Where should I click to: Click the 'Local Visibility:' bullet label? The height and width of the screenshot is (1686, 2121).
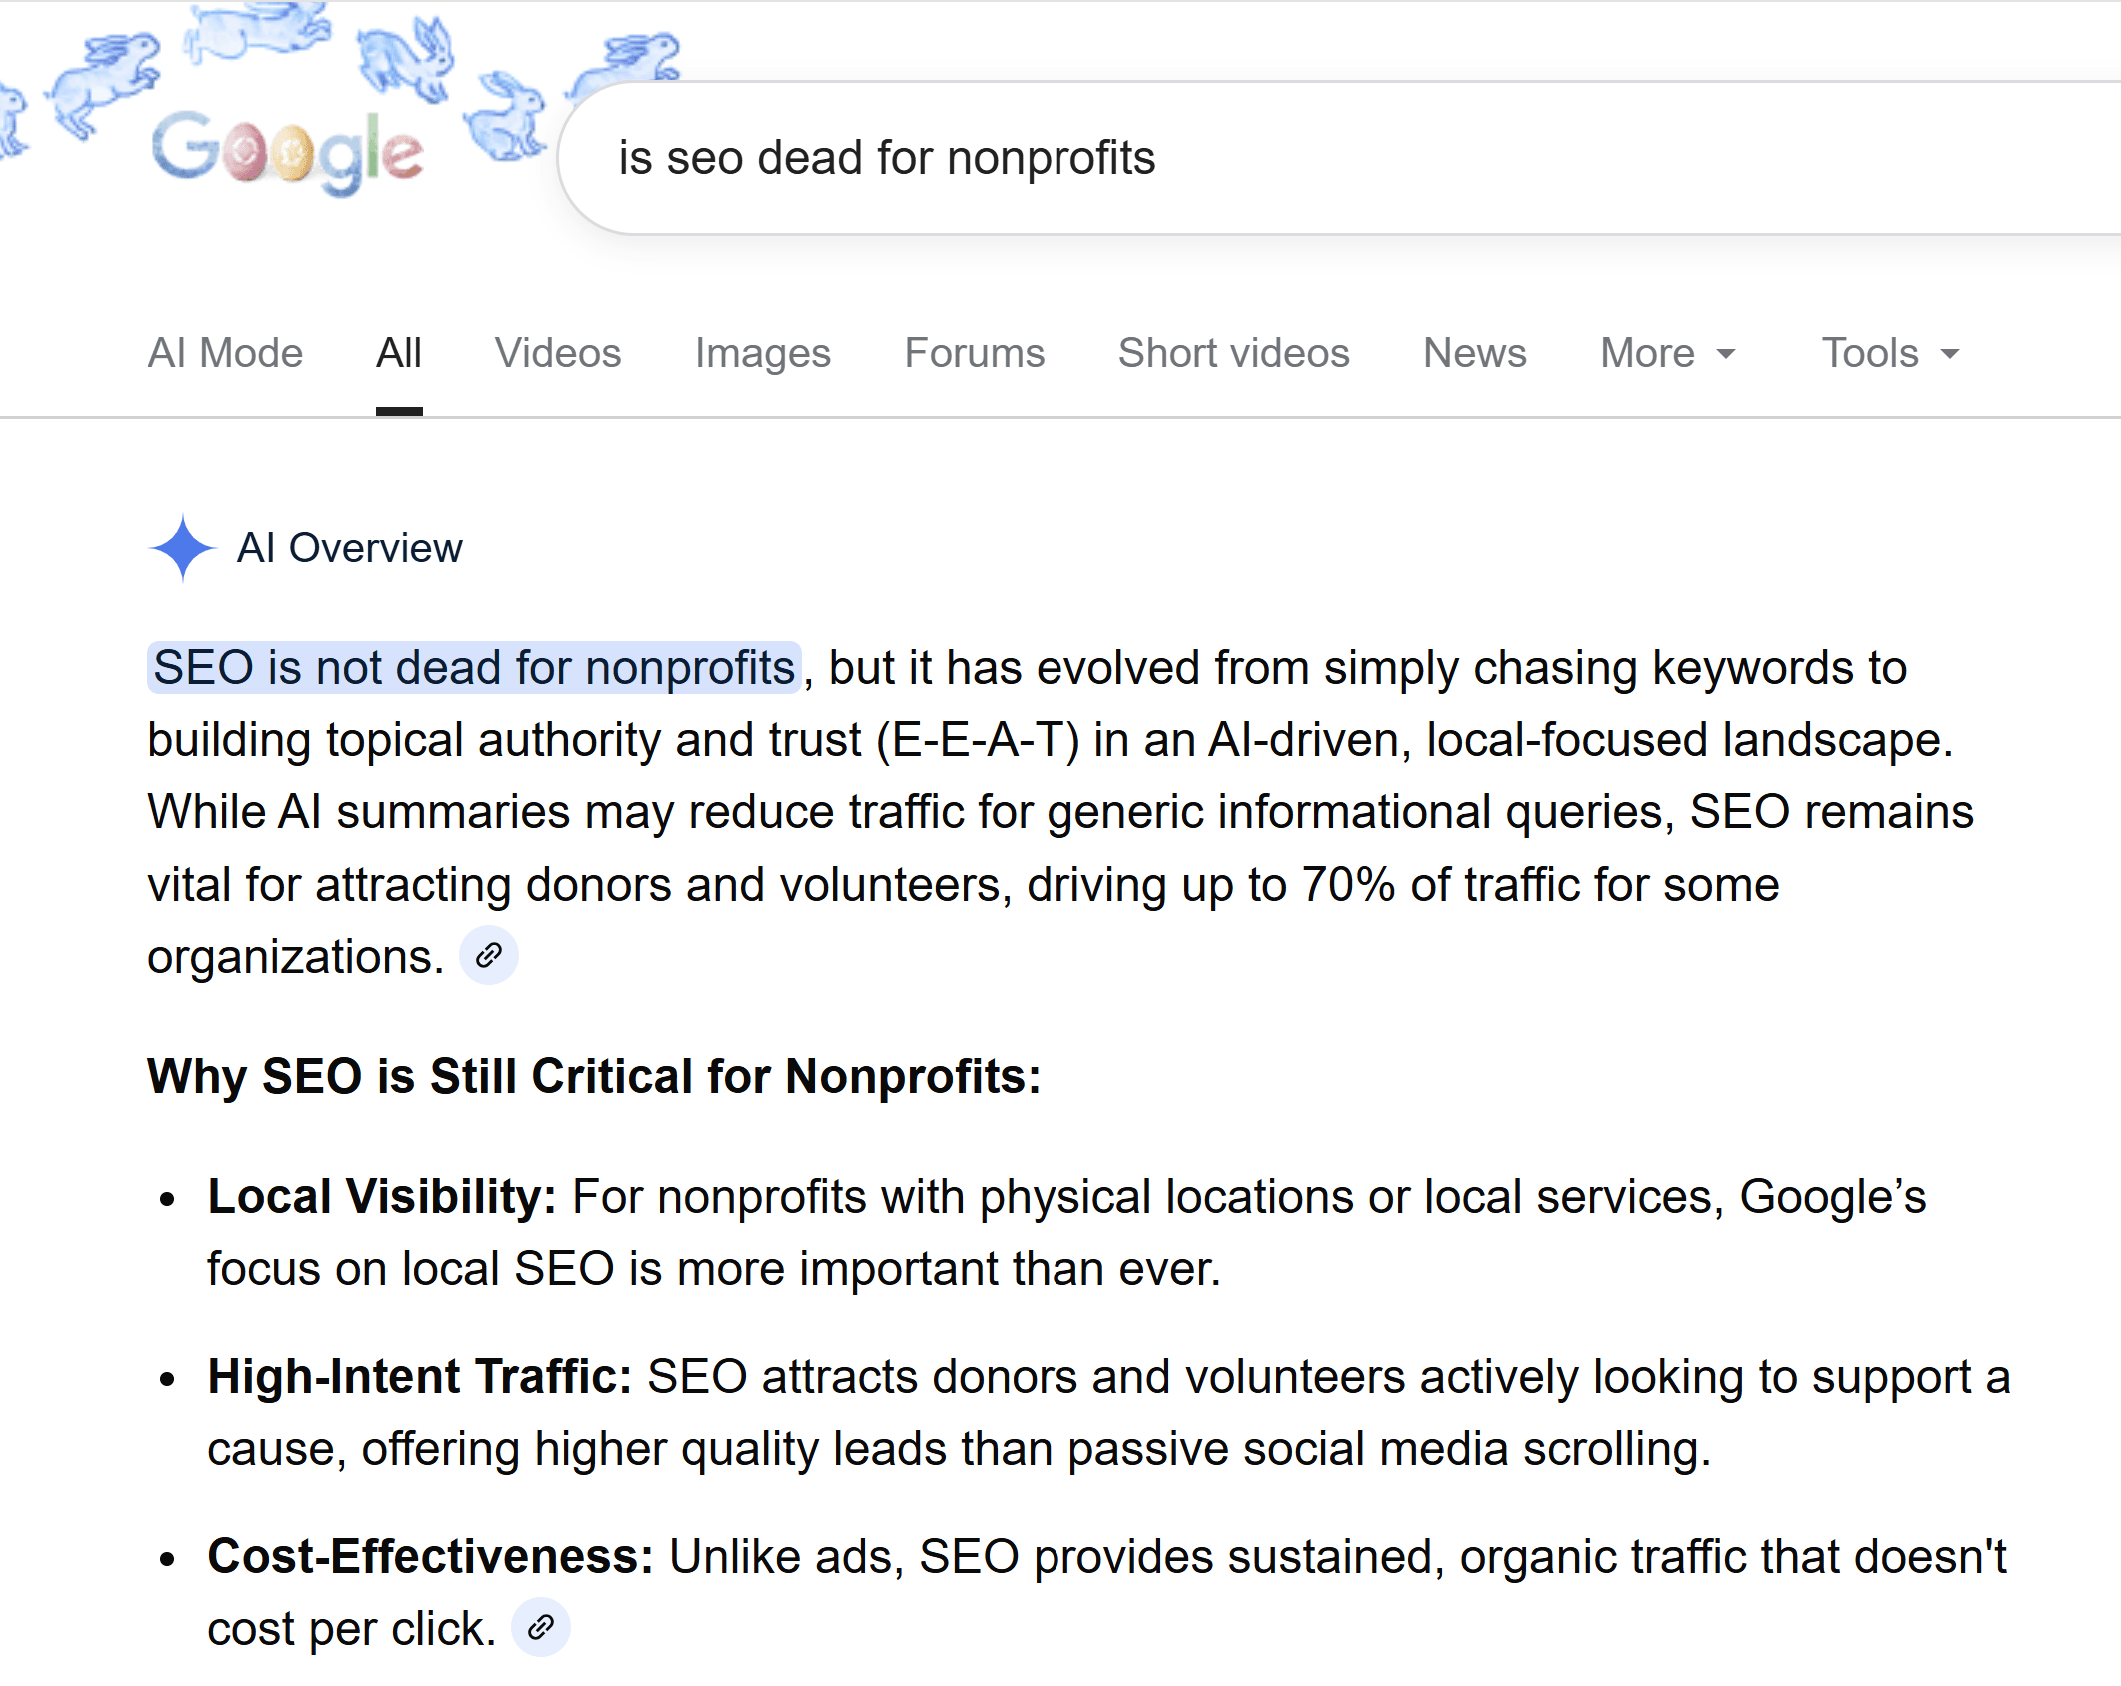pos(381,1197)
